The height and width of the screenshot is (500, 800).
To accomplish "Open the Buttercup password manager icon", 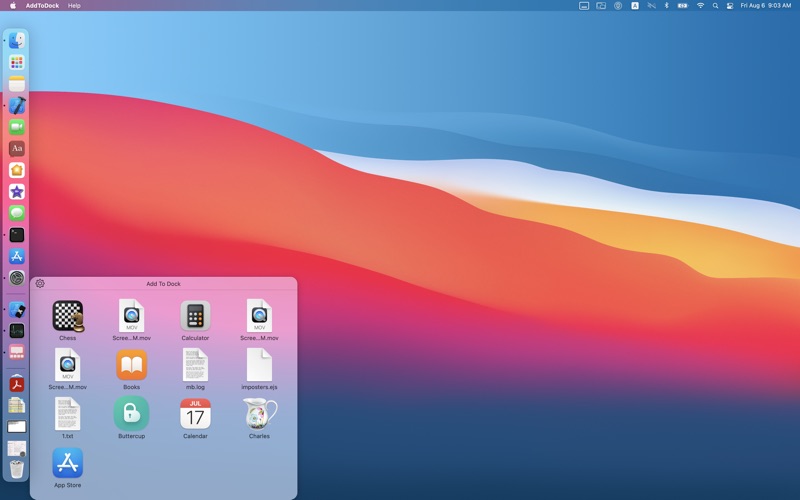I will pos(132,414).
